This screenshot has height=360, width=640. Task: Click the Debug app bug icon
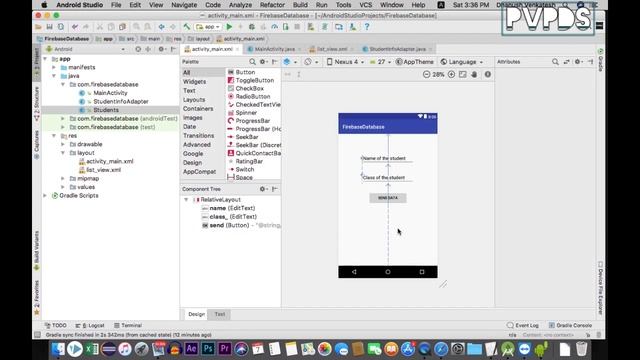(x=252, y=27)
